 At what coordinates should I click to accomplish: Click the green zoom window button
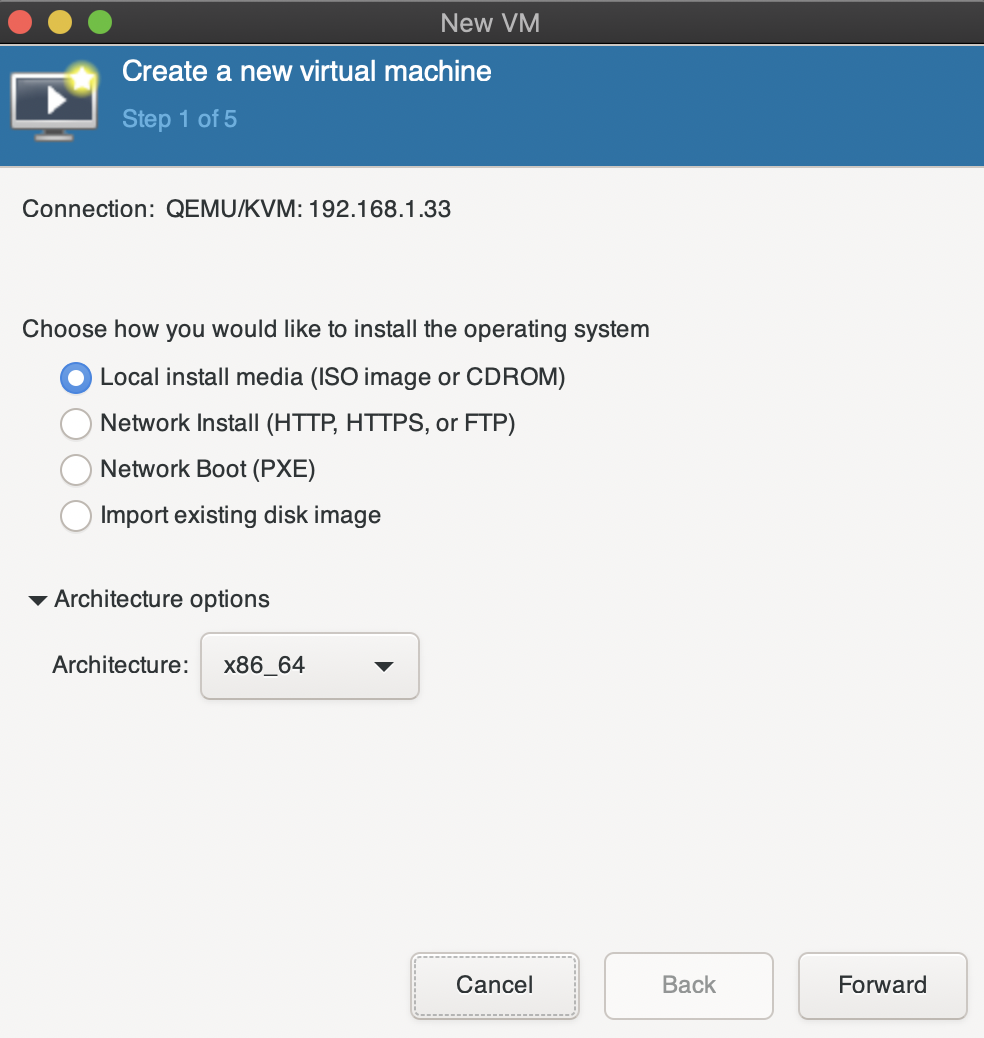99,21
